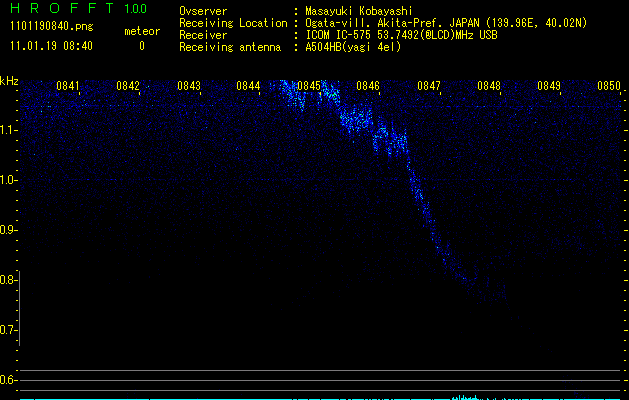
Task: Click the Ovserver field label
Action: click(x=203, y=11)
